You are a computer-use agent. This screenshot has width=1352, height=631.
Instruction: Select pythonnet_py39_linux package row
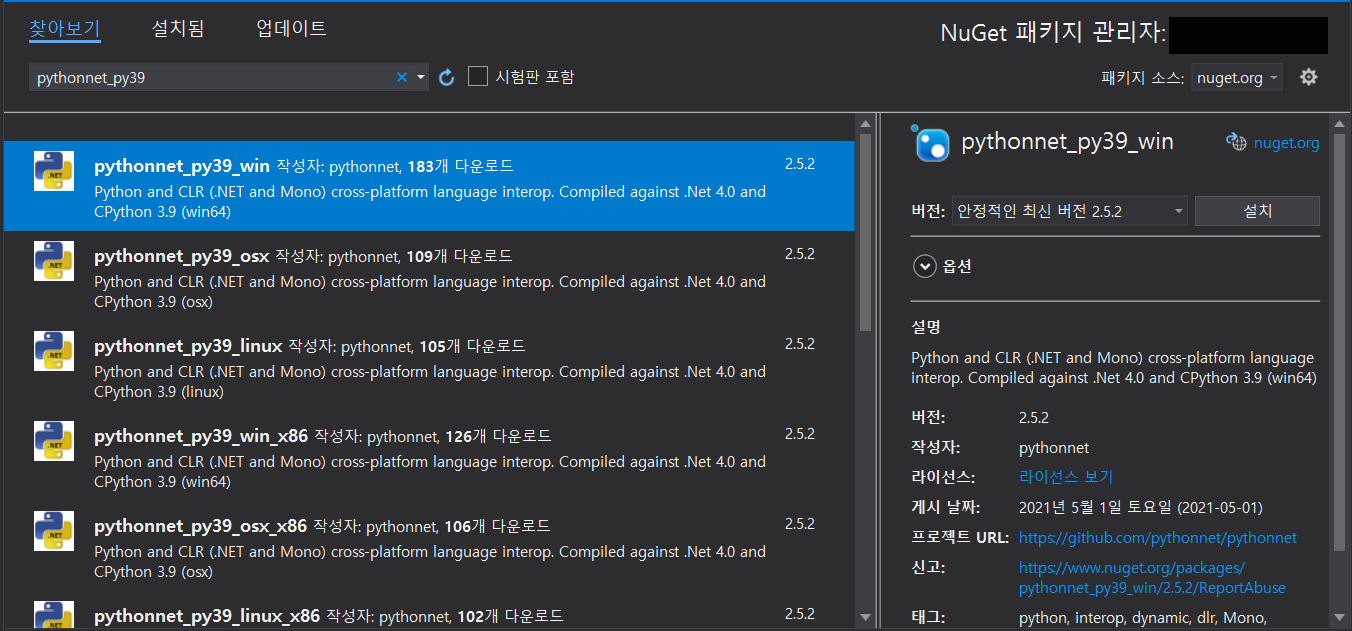[429, 366]
